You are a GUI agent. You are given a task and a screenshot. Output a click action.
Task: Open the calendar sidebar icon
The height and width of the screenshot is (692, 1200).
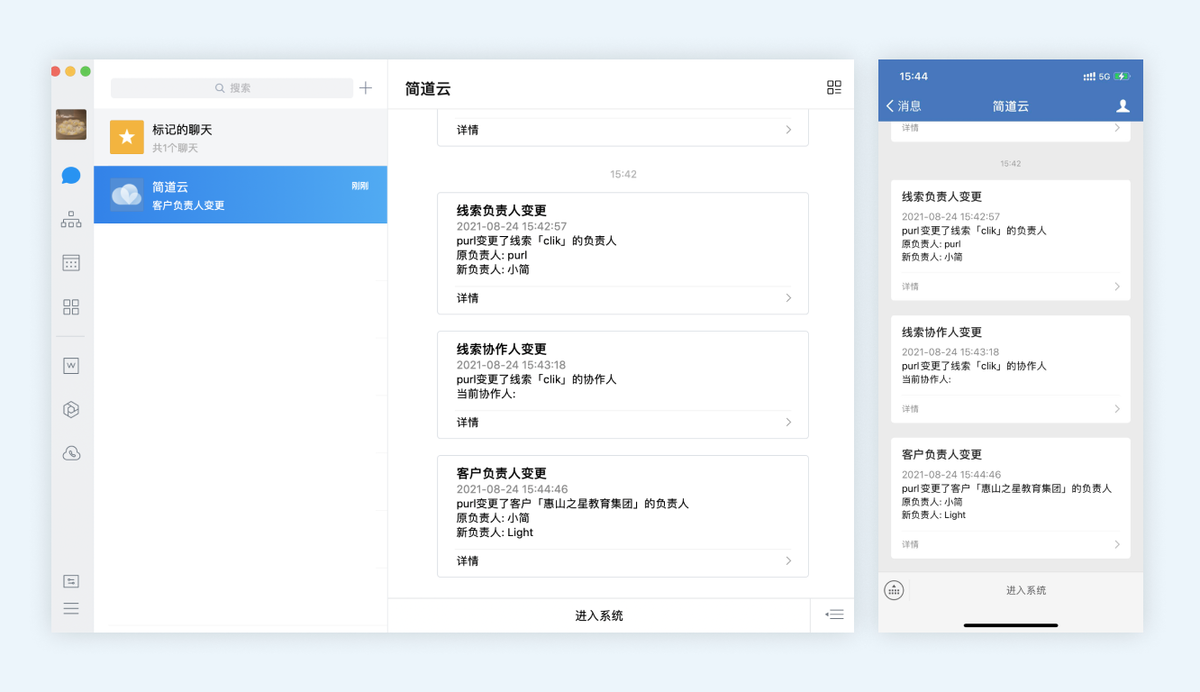[x=71, y=263]
